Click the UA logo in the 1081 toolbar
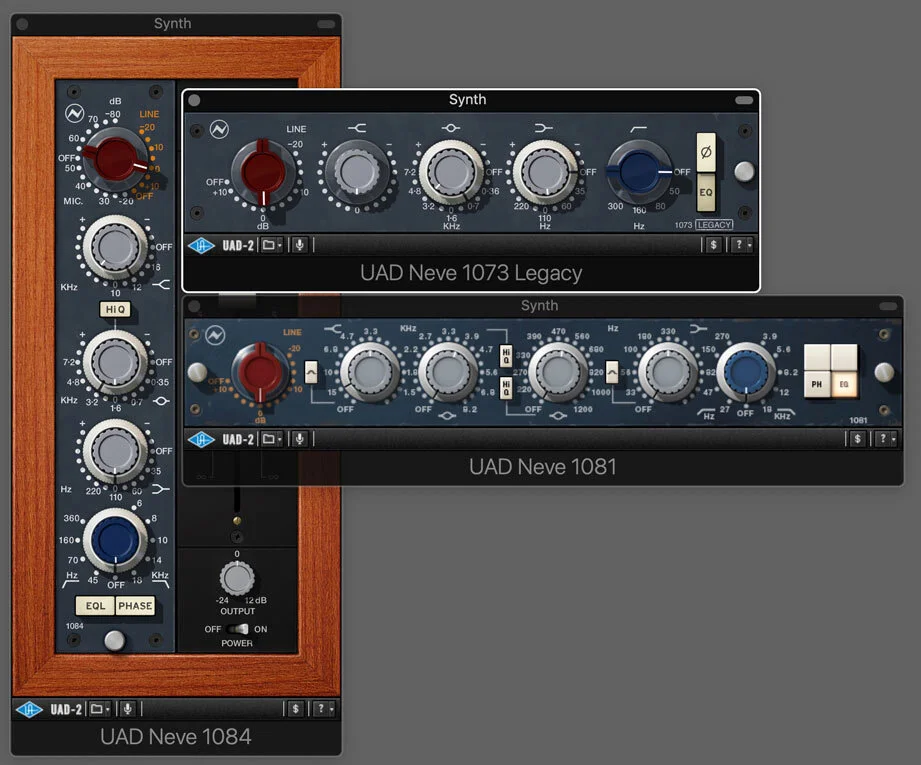 201,439
